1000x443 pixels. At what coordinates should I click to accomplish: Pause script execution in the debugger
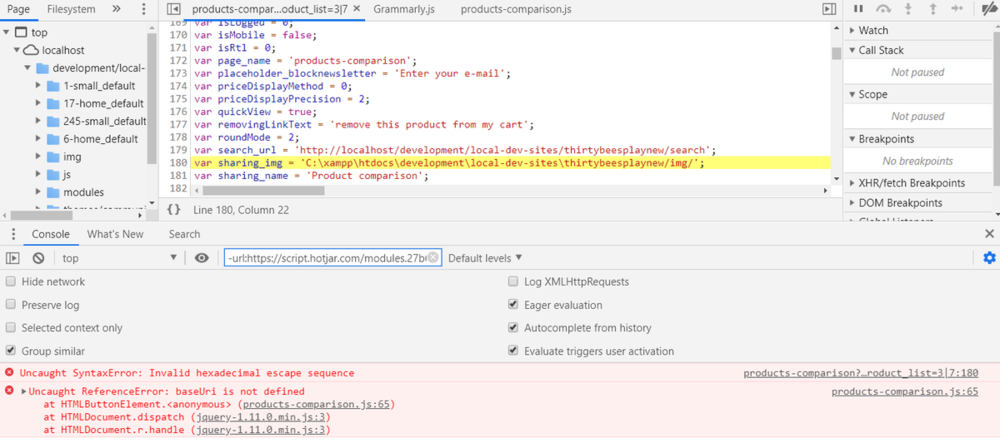pos(858,9)
